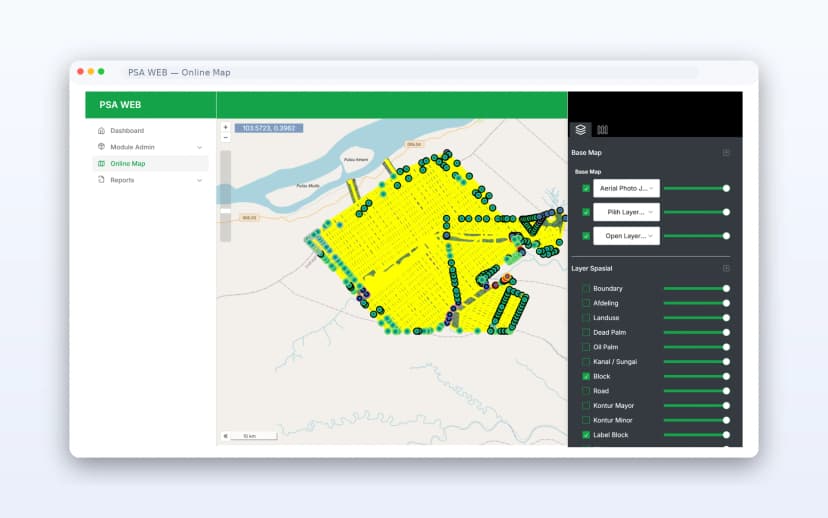Open the Pilih Layer dropdown
This screenshot has height=518, width=828.
[x=626, y=212]
